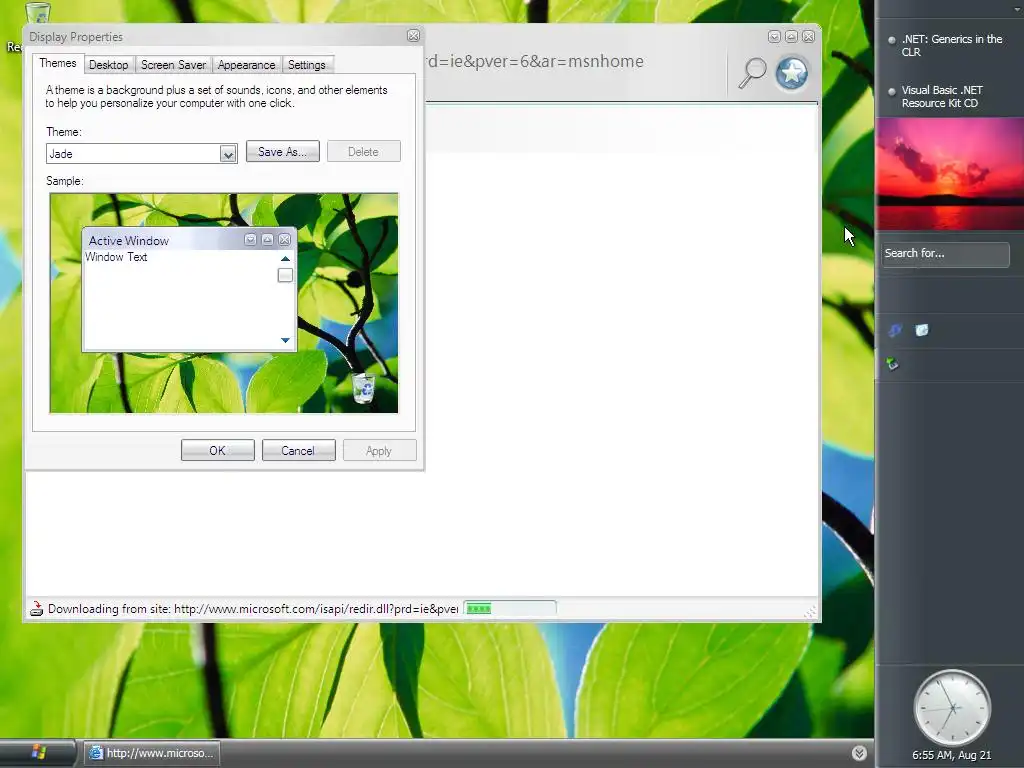Open 'Visual Basic .NET Resource Kit CD' link
The width and height of the screenshot is (1024, 768).
[942, 97]
